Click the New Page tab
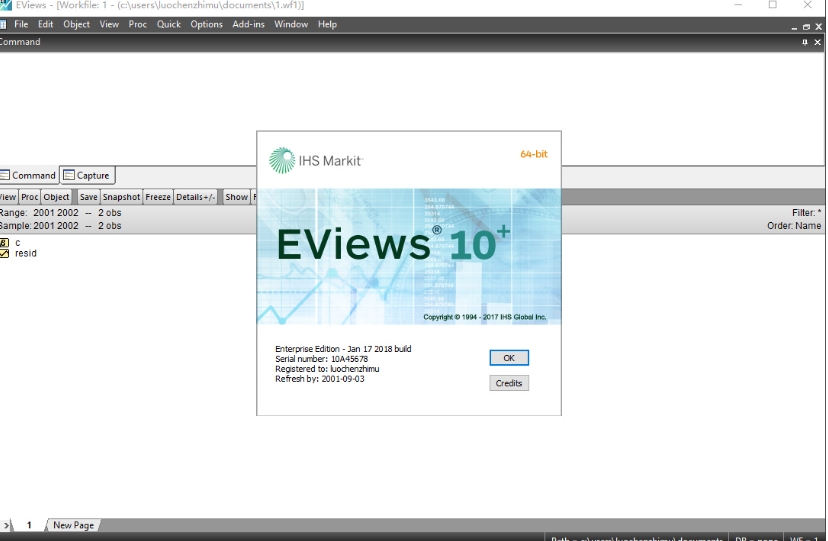 pos(73,525)
